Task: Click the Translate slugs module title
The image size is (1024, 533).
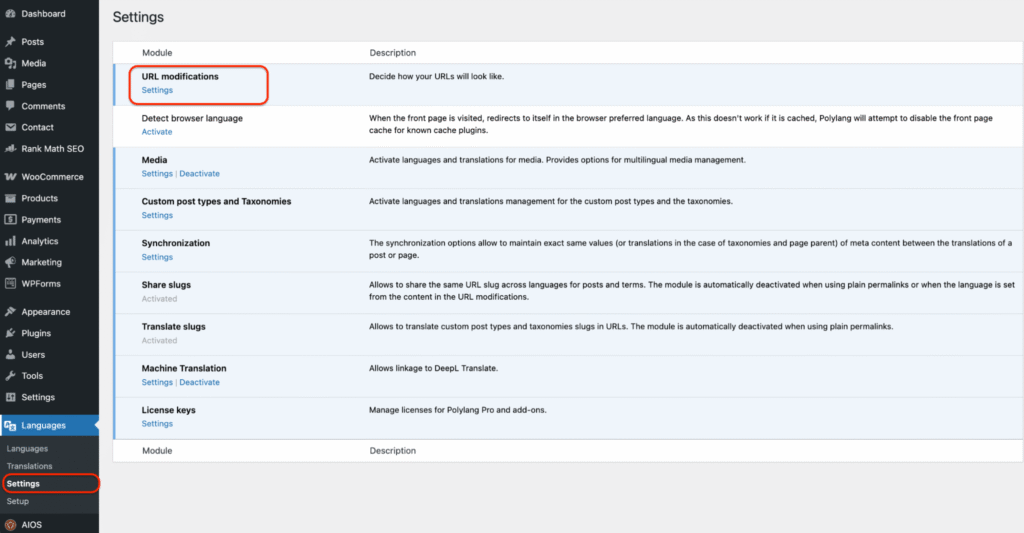Action: (x=174, y=327)
